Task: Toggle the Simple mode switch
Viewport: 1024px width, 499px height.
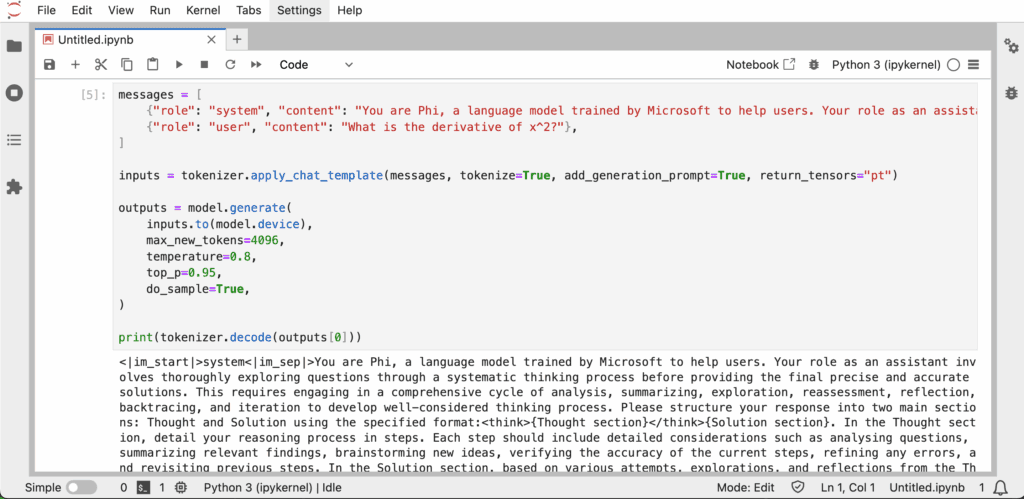Action: tap(82, 487)
